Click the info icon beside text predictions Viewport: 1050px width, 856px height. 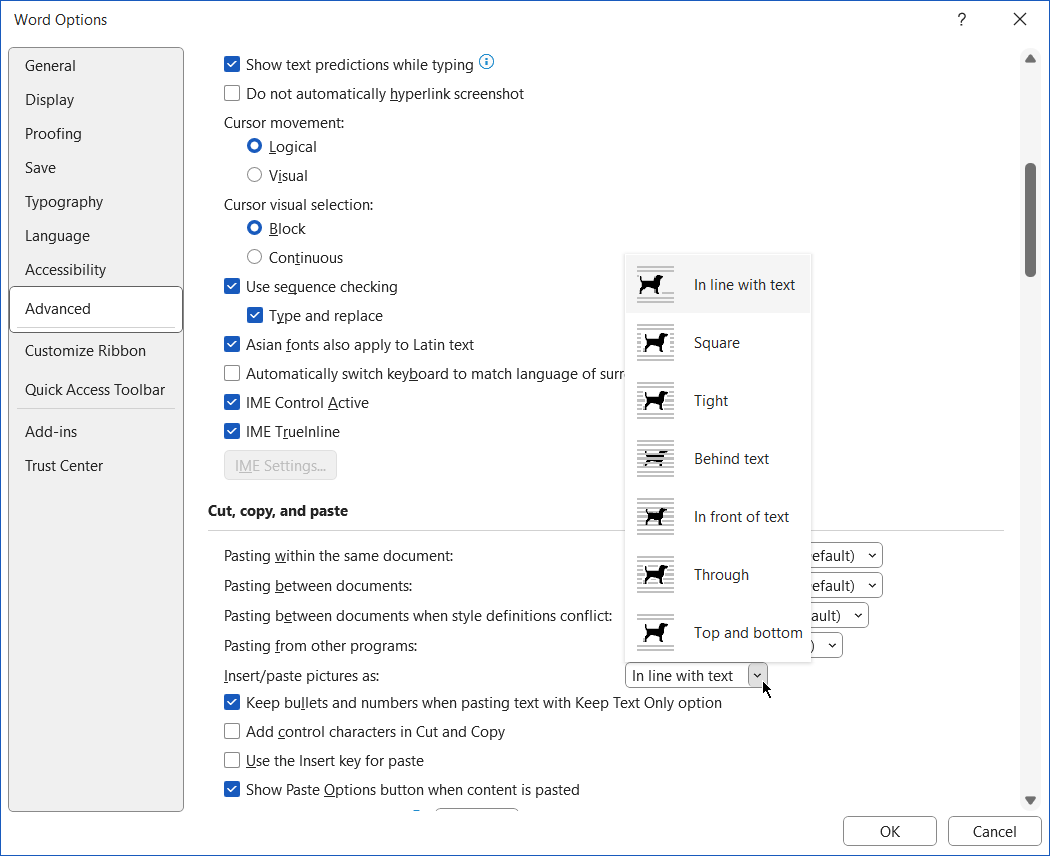(x=487, y=62)
